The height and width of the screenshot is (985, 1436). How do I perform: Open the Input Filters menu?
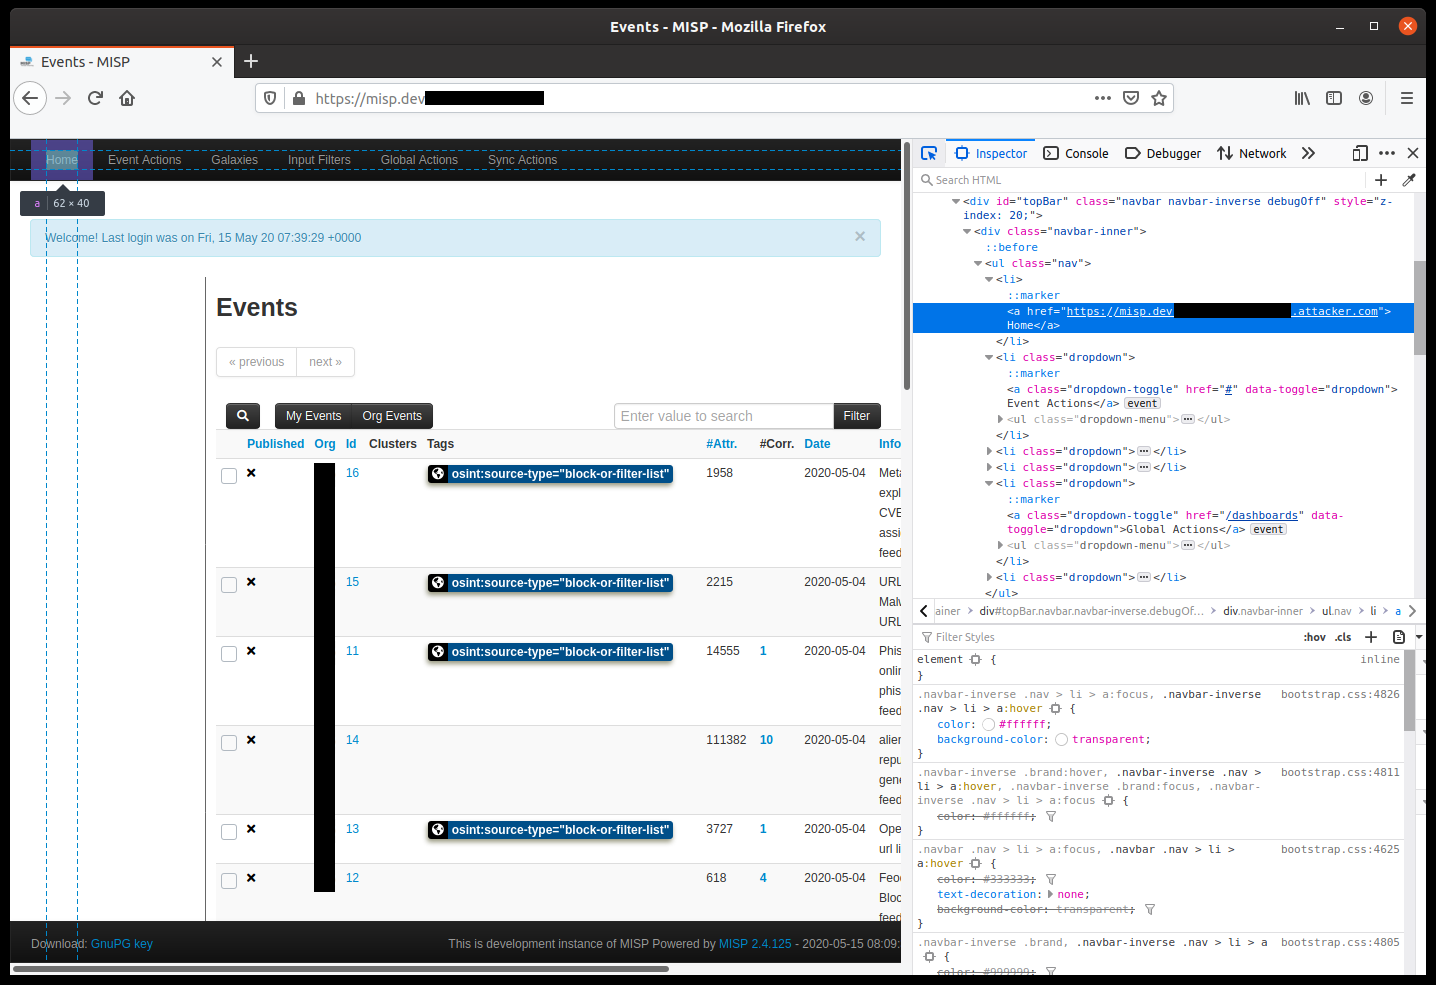tap(319, 160)
